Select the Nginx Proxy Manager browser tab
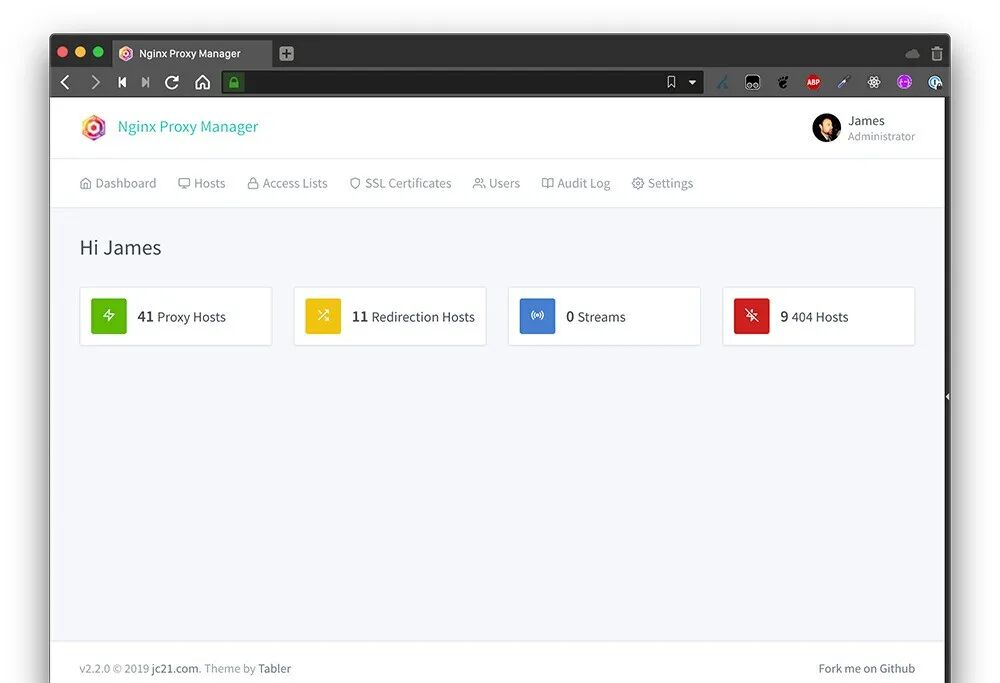This screenshot has height=683, width=1000. (x=192, y=54)
